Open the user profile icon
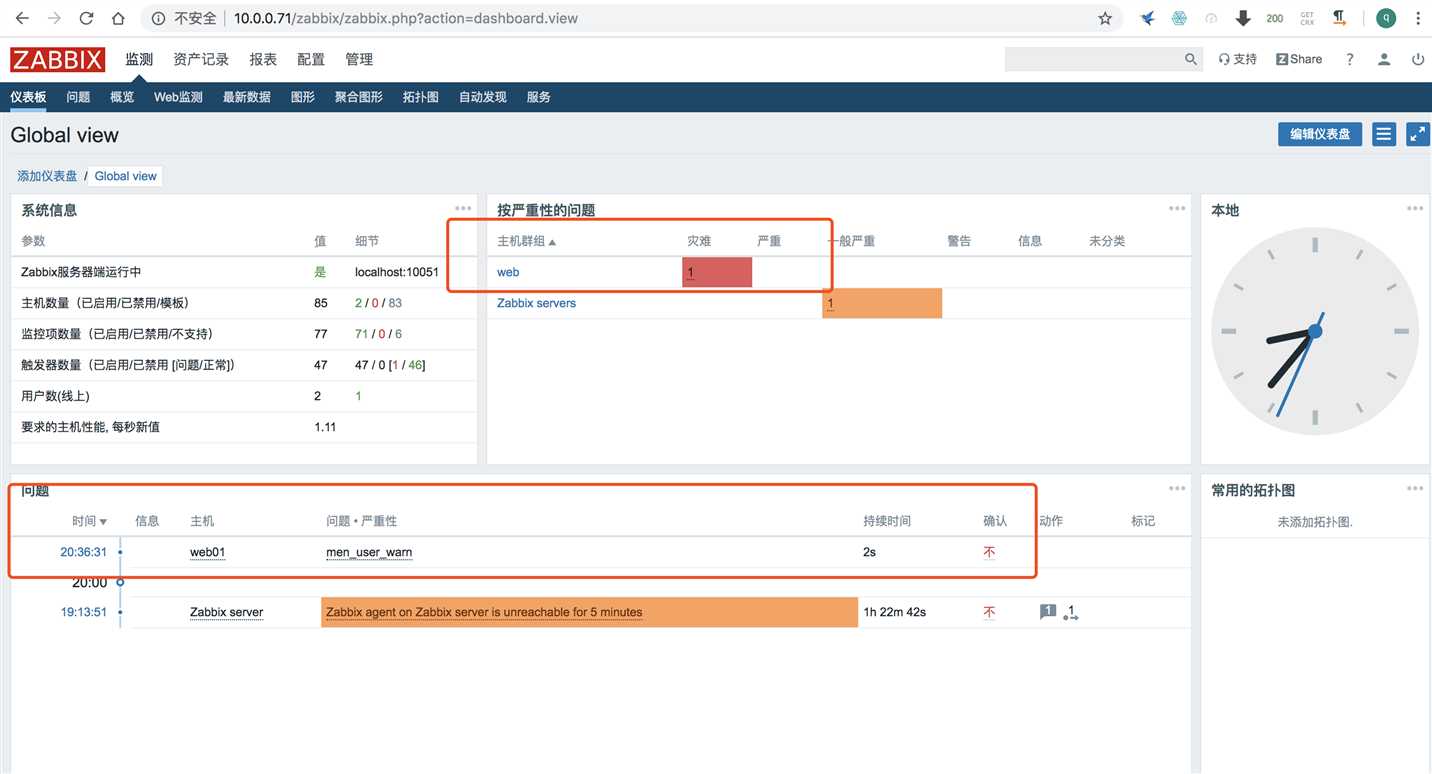1432x774 pixels. (x=1384, y=59)
